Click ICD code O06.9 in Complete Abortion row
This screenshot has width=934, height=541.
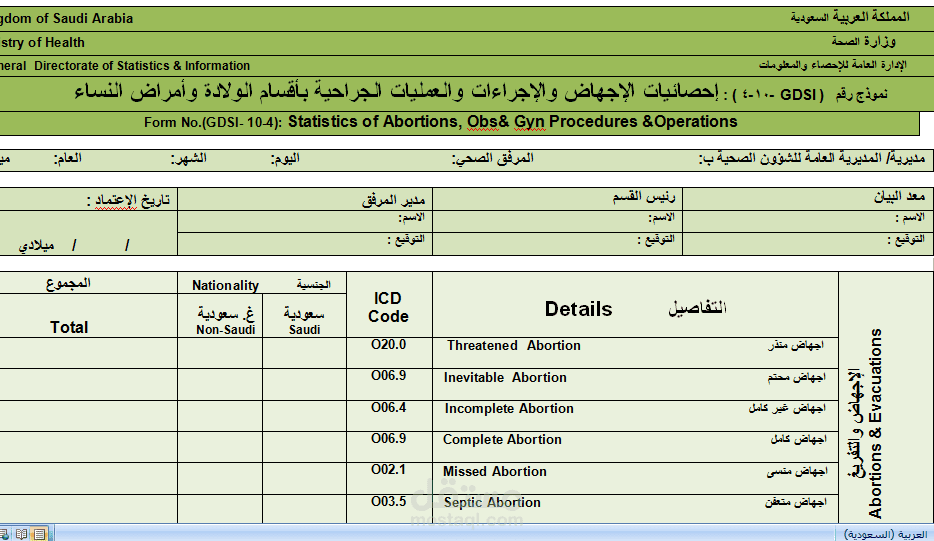coord(388,438)
